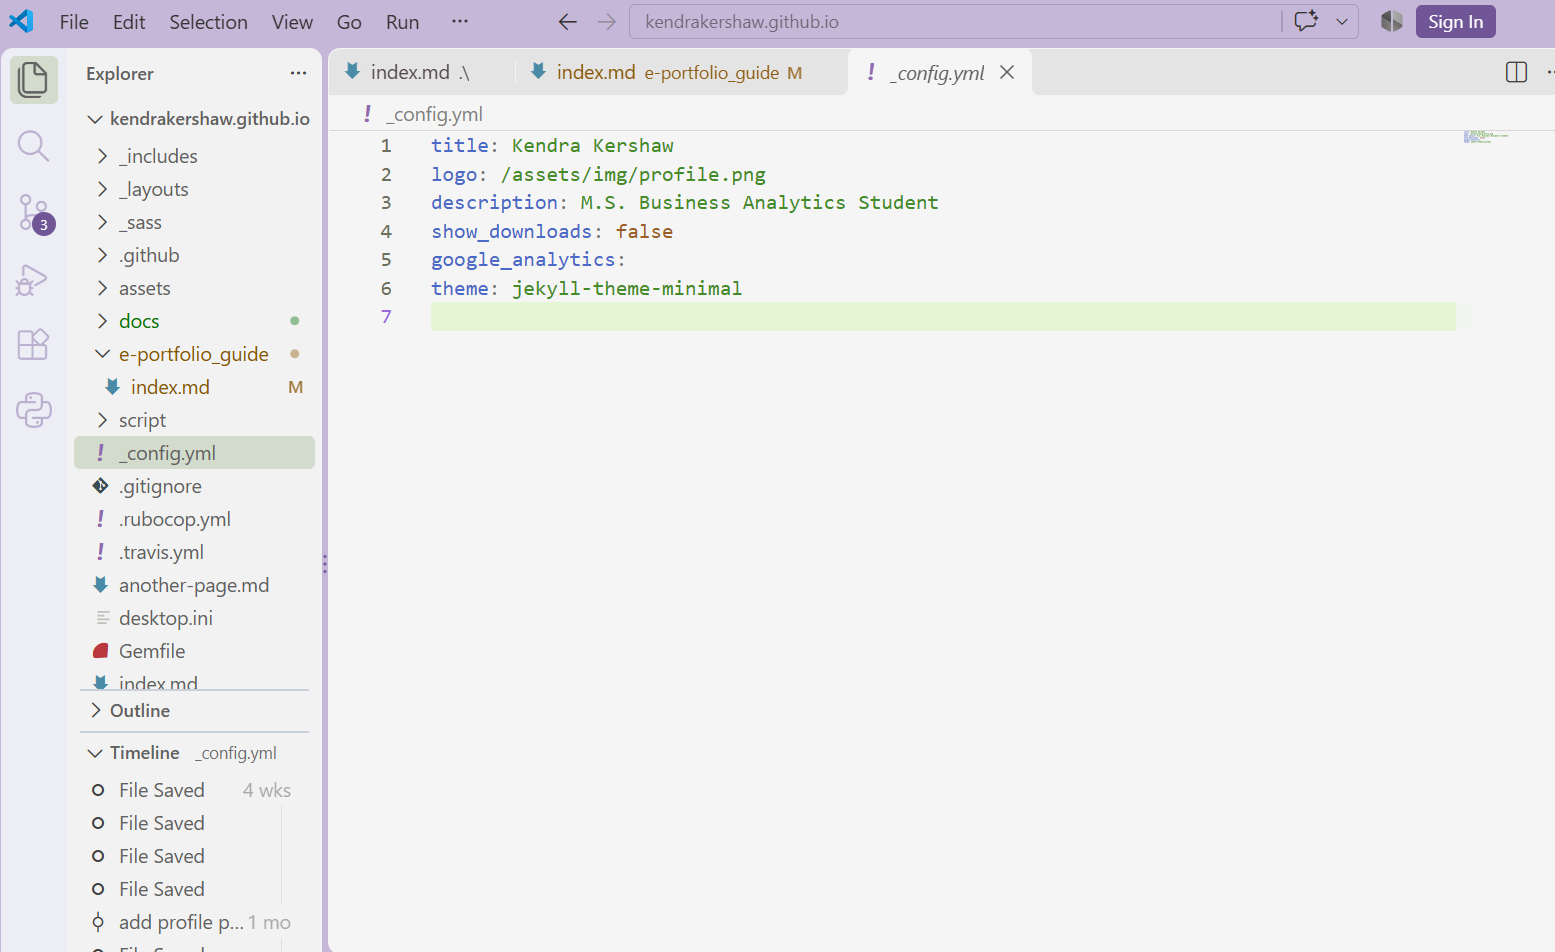This screenshot has width=1555, height=952.
Task: Open the Search view
Action: (33, 146)
